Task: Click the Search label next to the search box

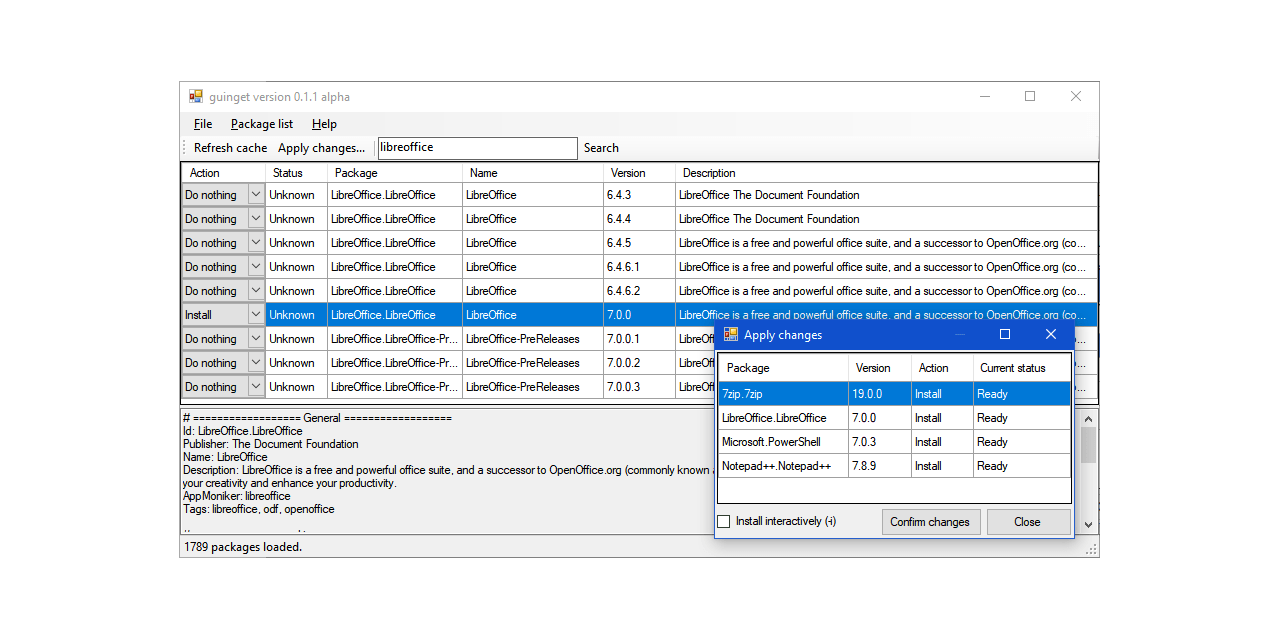Action: click(x=600, y=147)
